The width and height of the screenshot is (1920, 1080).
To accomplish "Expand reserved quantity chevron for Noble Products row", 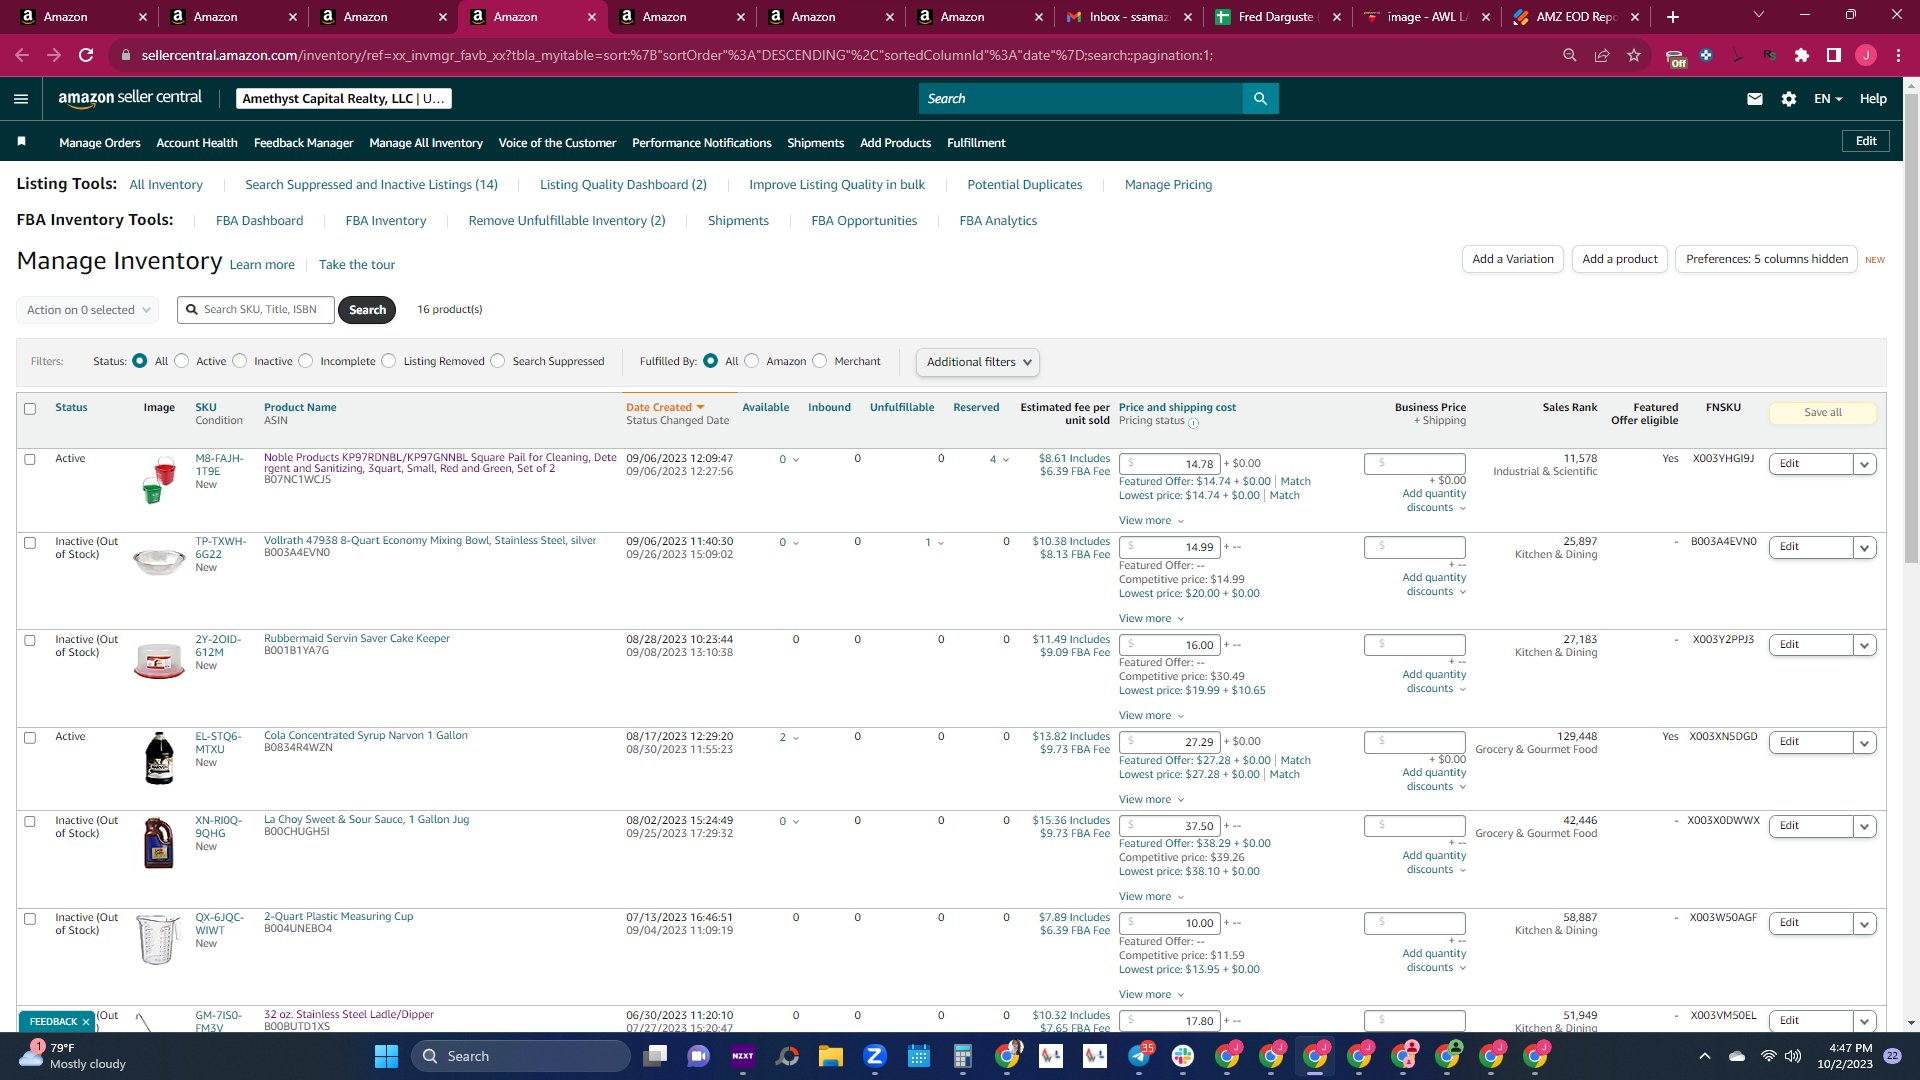I will click(x=1006, y=460).
